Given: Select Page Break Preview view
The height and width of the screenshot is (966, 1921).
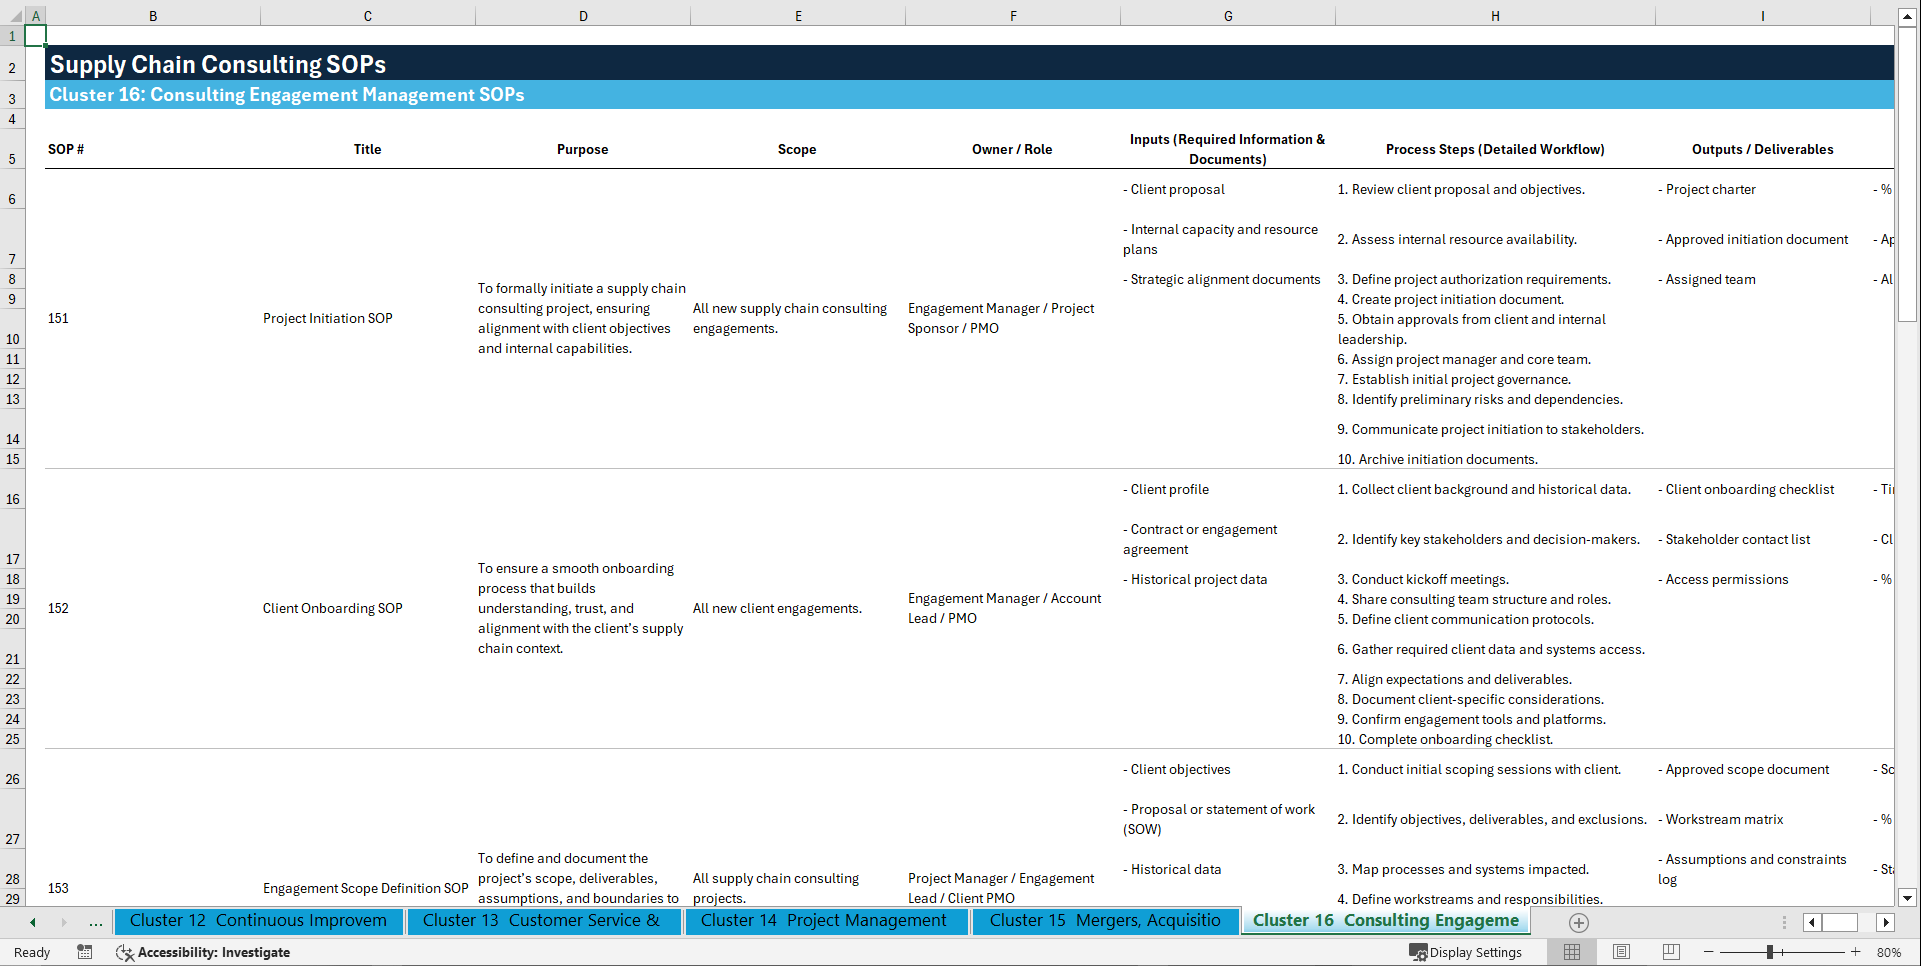Looking at the screenshot, I should 1672,952.
